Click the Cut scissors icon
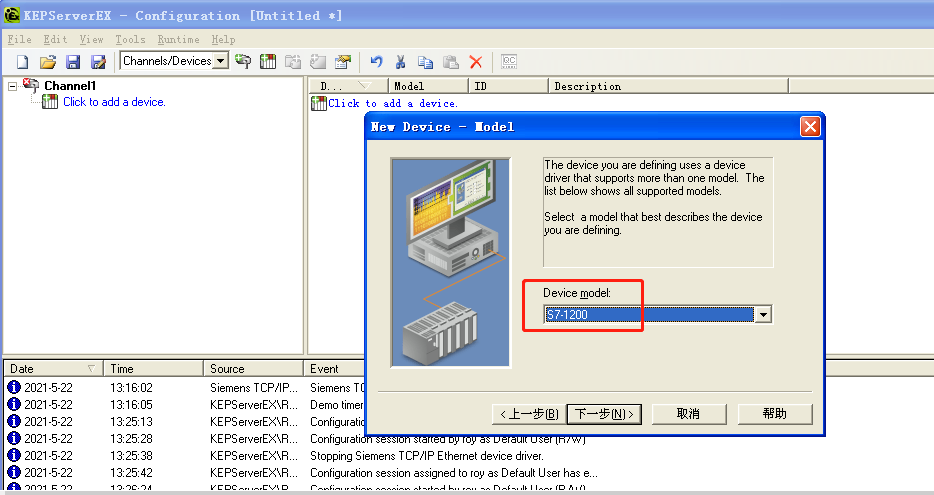Image resolution: width=934 pixels, height=495 pixels. click(401, 62)
